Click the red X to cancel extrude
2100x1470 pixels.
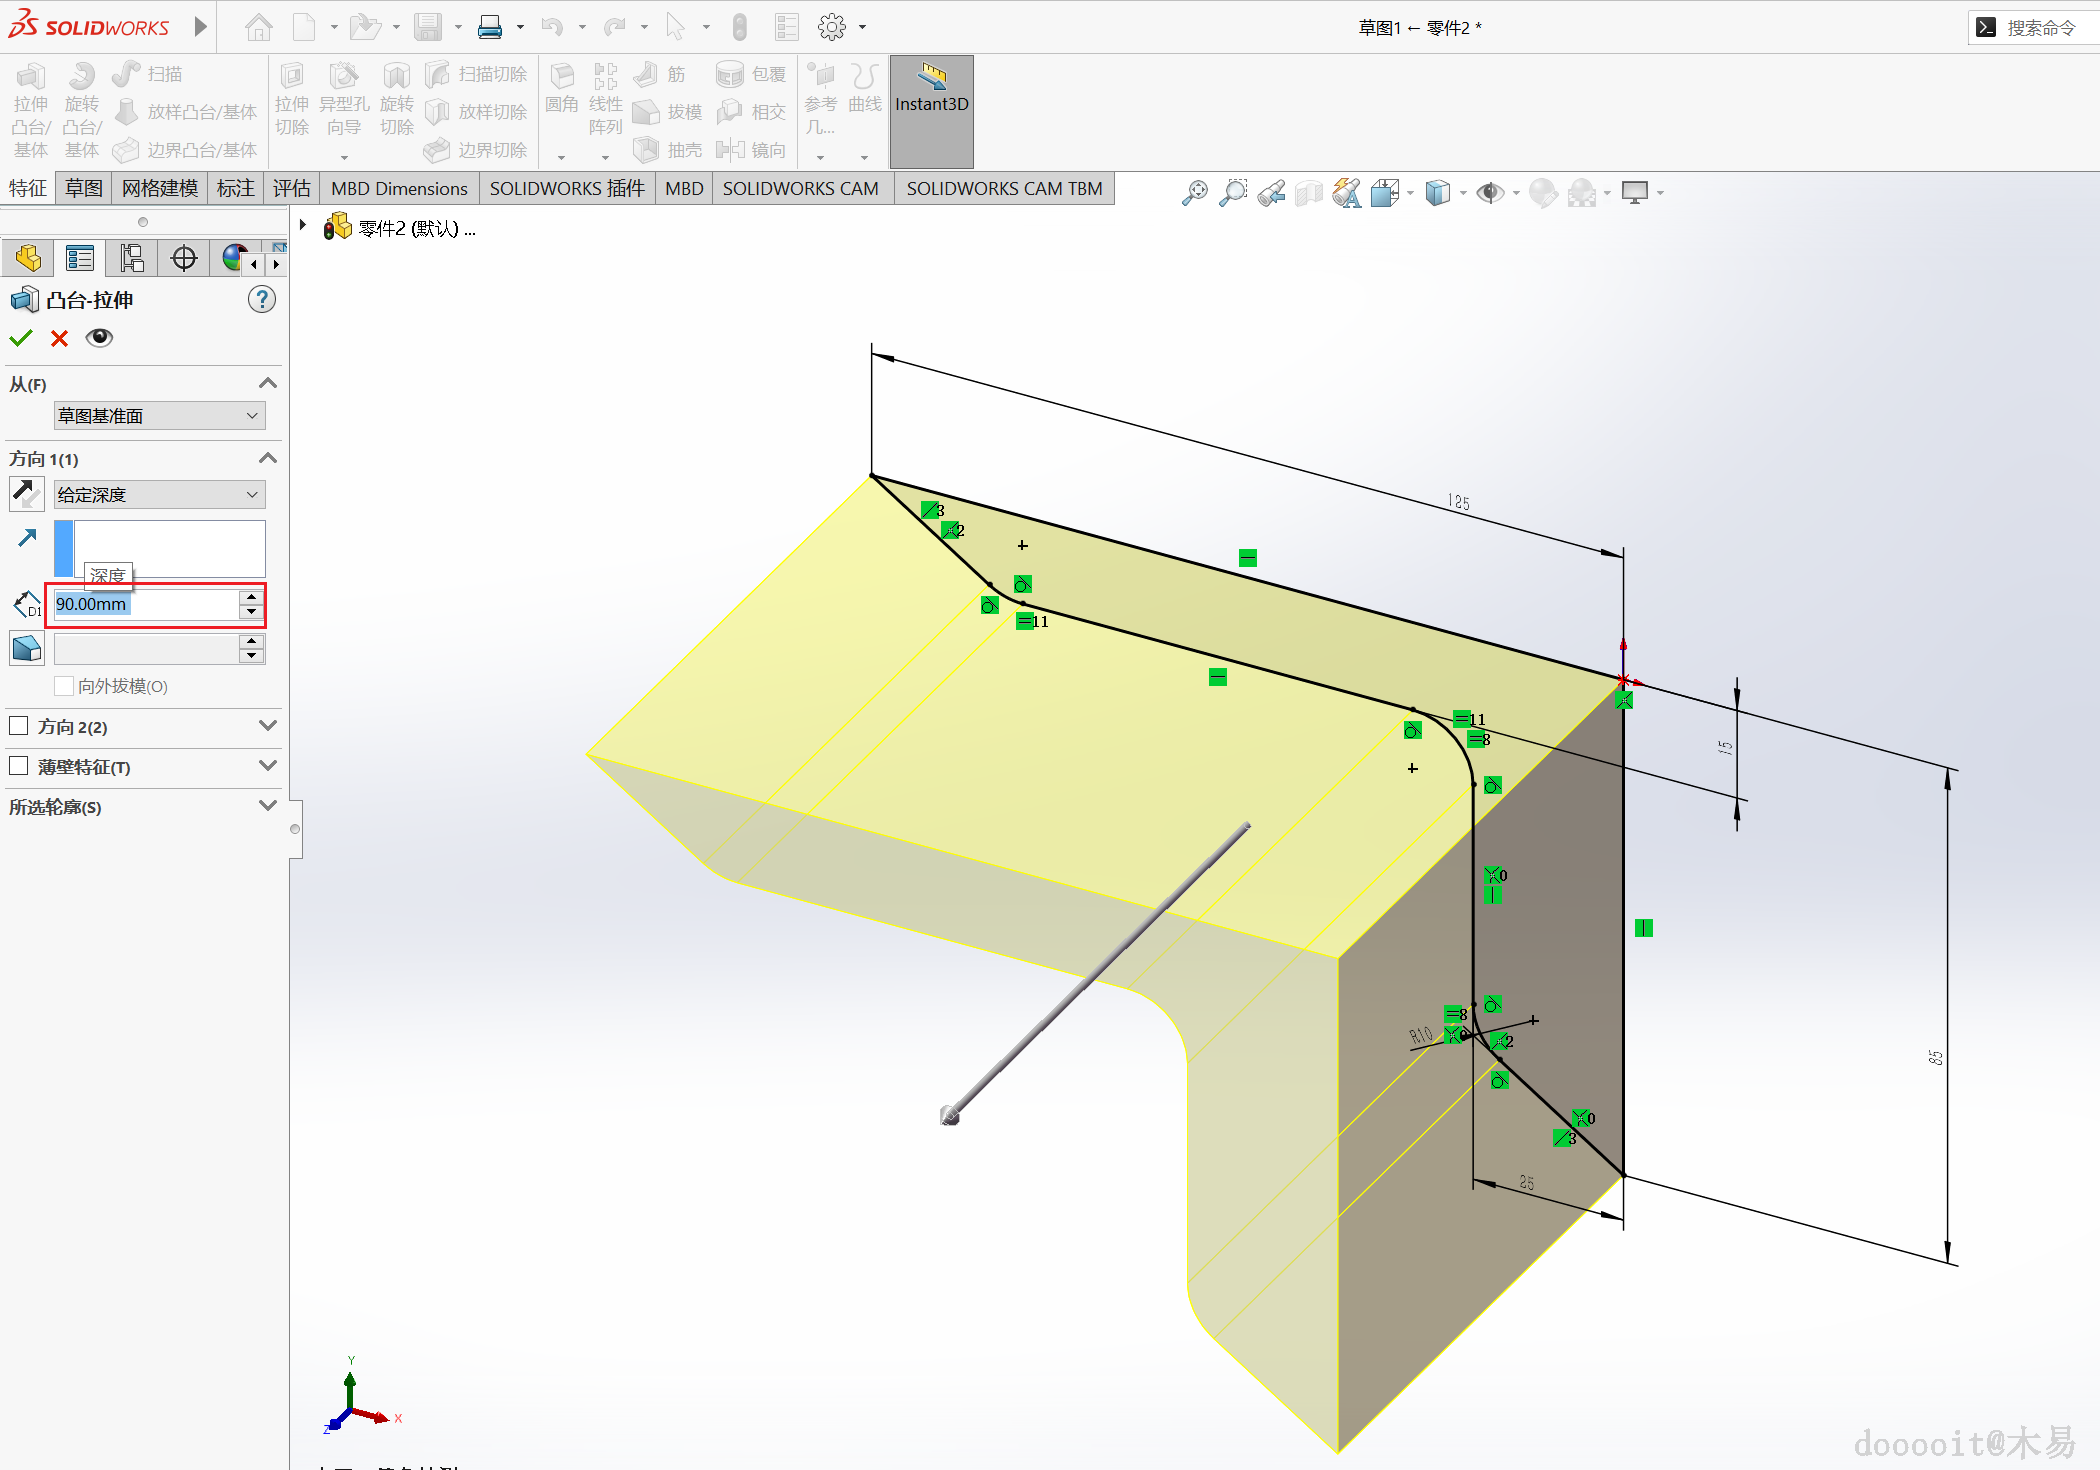coord(59,338)
